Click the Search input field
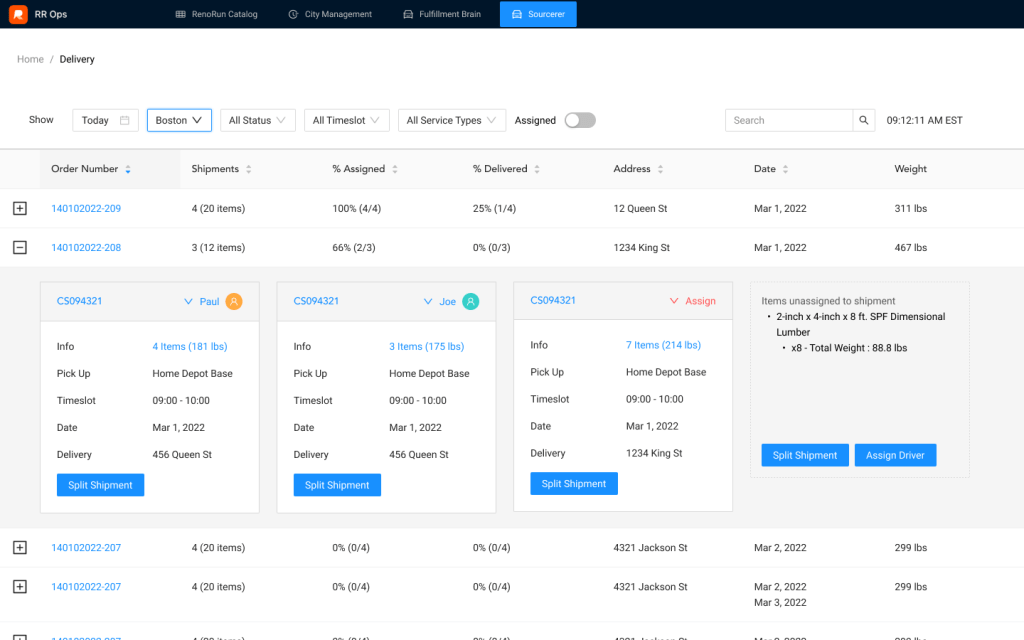This screenshot has height=640, width=1024. point(788,120)
